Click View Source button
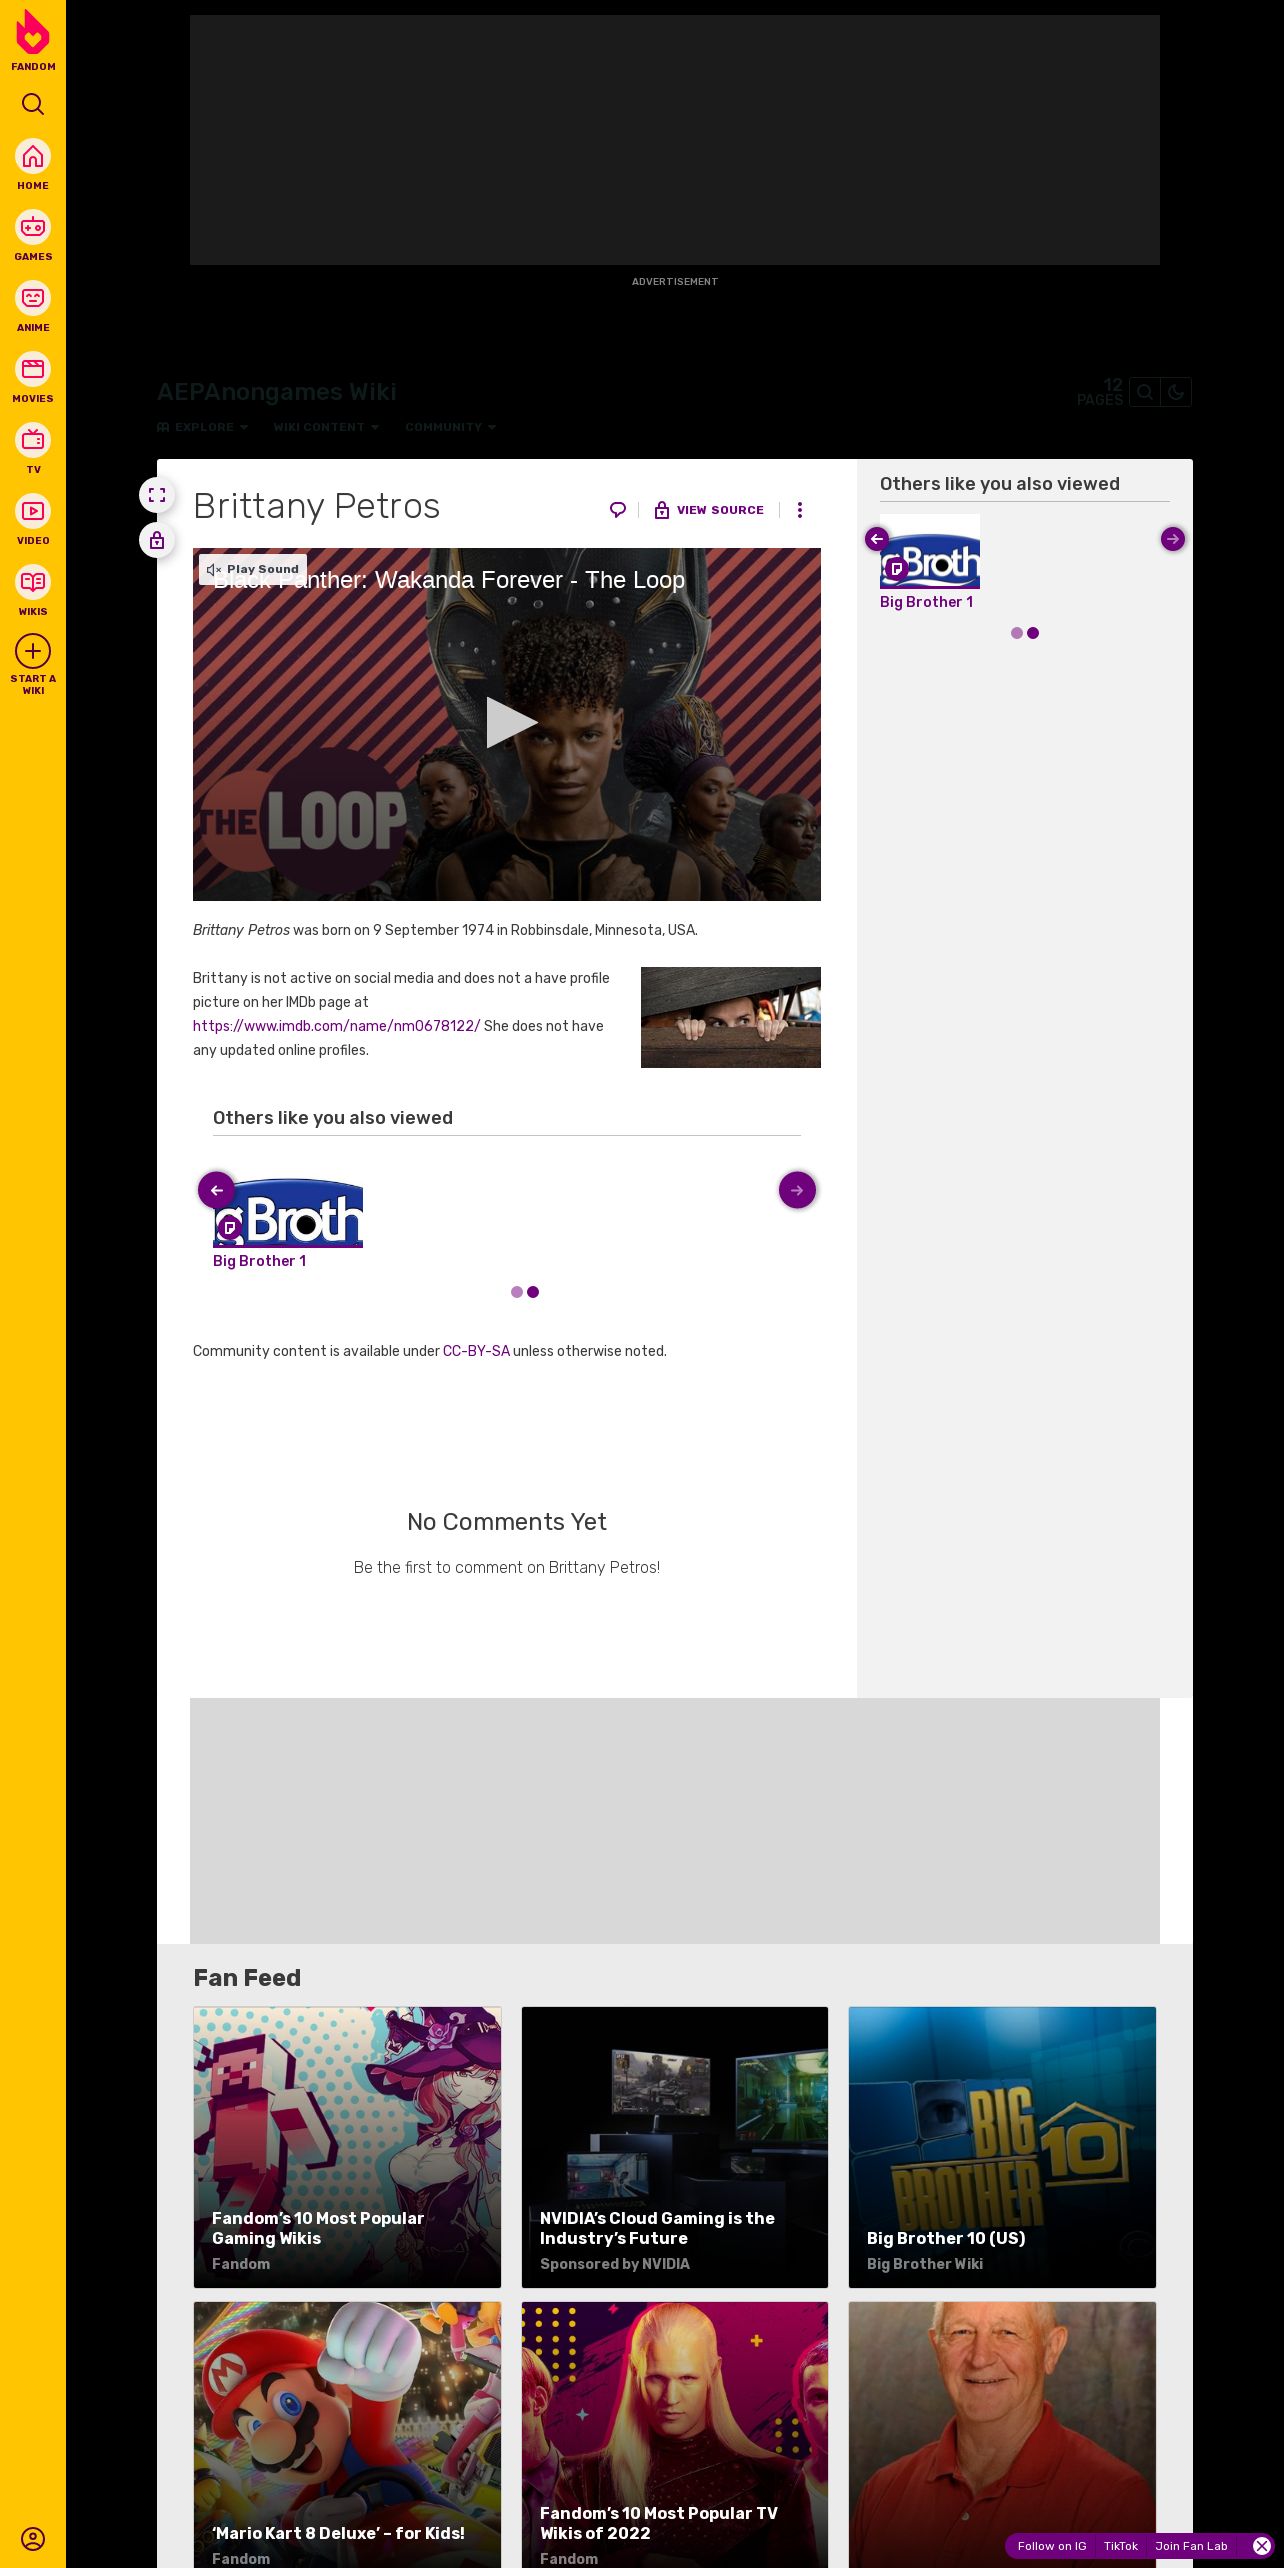This screenshot has height=2568, width=1284. pos(709,510)
